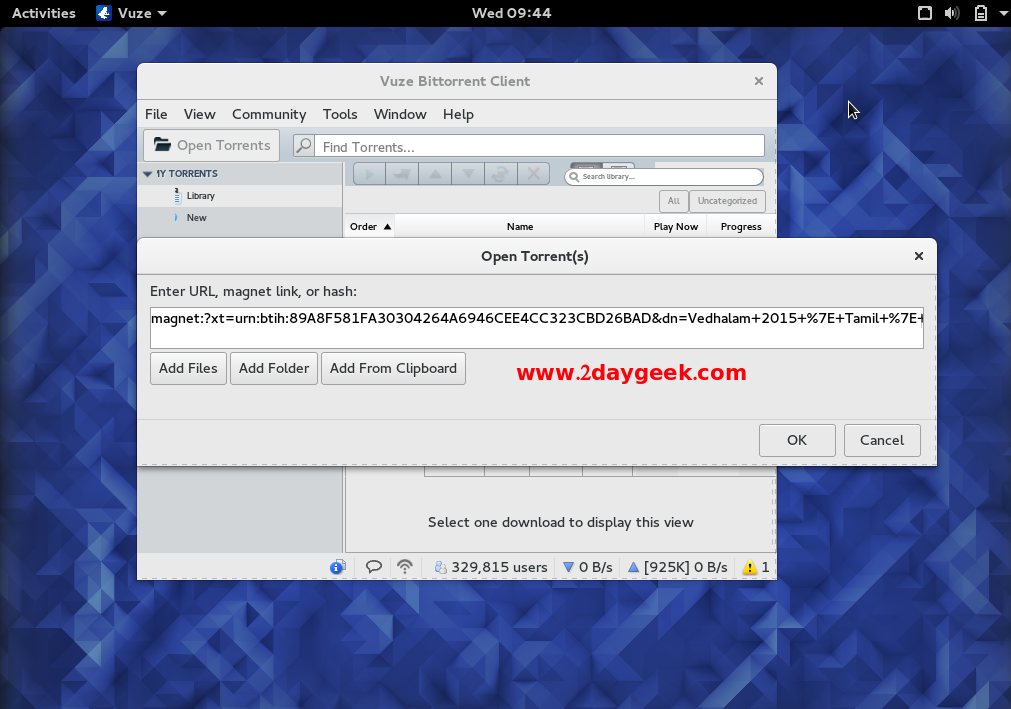The height and width of the screenshot is (709, 1011).
Task: Click the blue info icon in status bar
Action: [x=337, y=567]
